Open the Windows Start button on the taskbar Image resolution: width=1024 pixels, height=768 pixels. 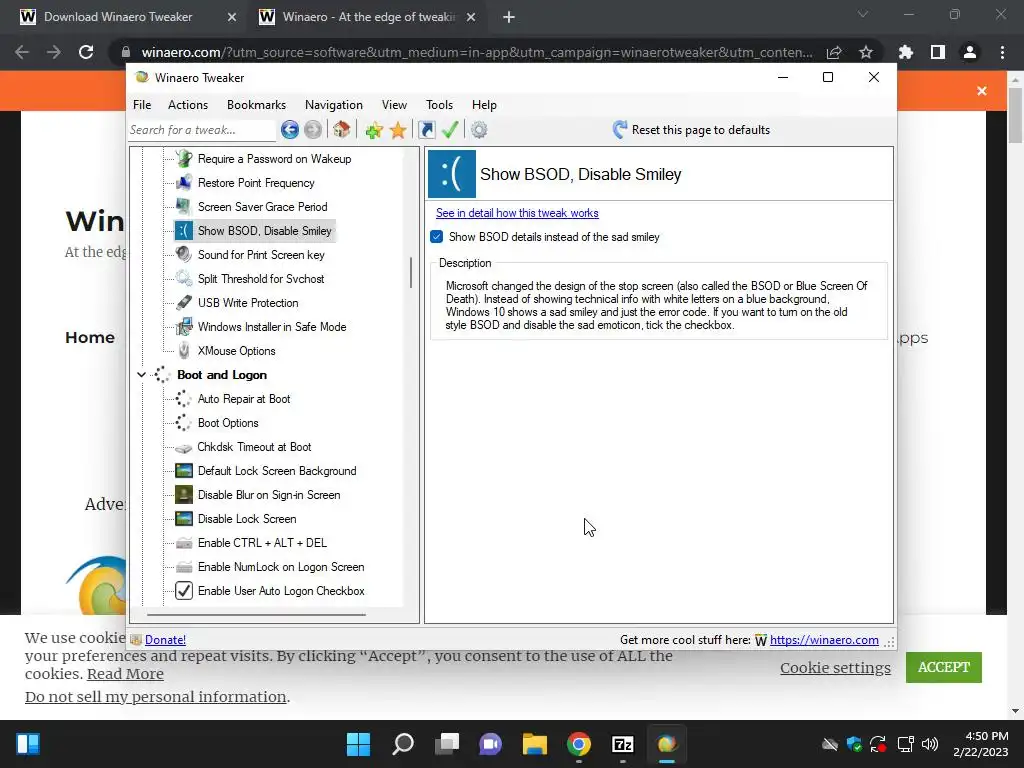(x=359, y=744)
